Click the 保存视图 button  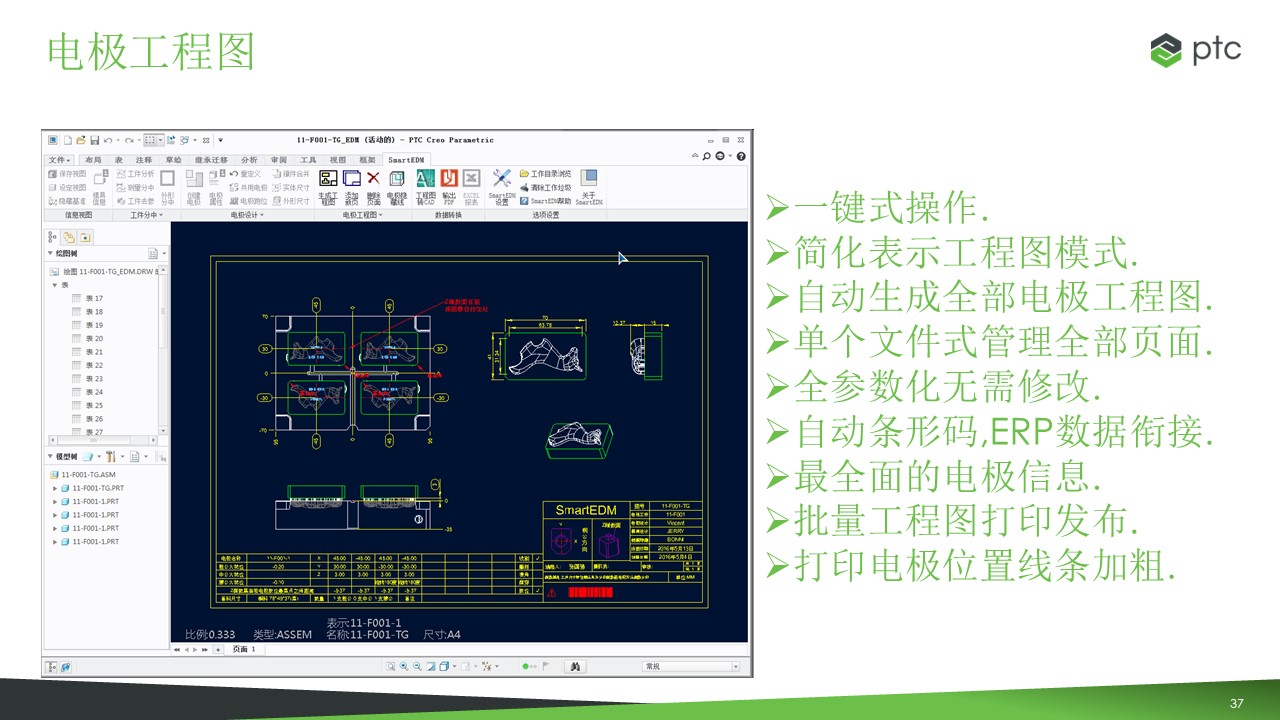click(67, 174)
